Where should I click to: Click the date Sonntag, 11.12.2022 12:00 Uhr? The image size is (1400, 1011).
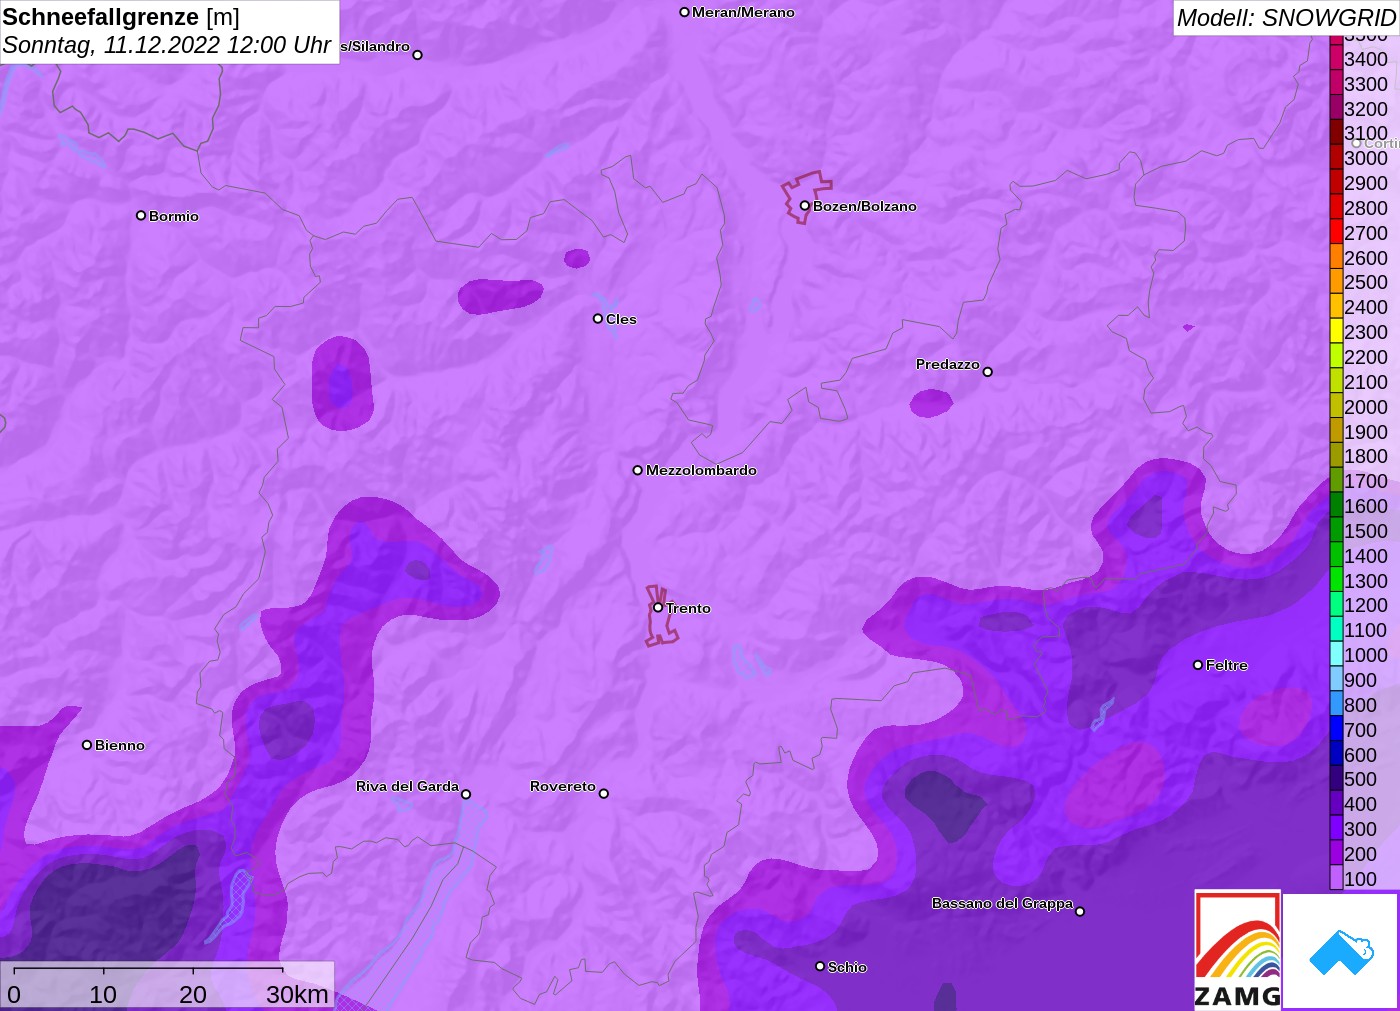[x=167, y=45]
